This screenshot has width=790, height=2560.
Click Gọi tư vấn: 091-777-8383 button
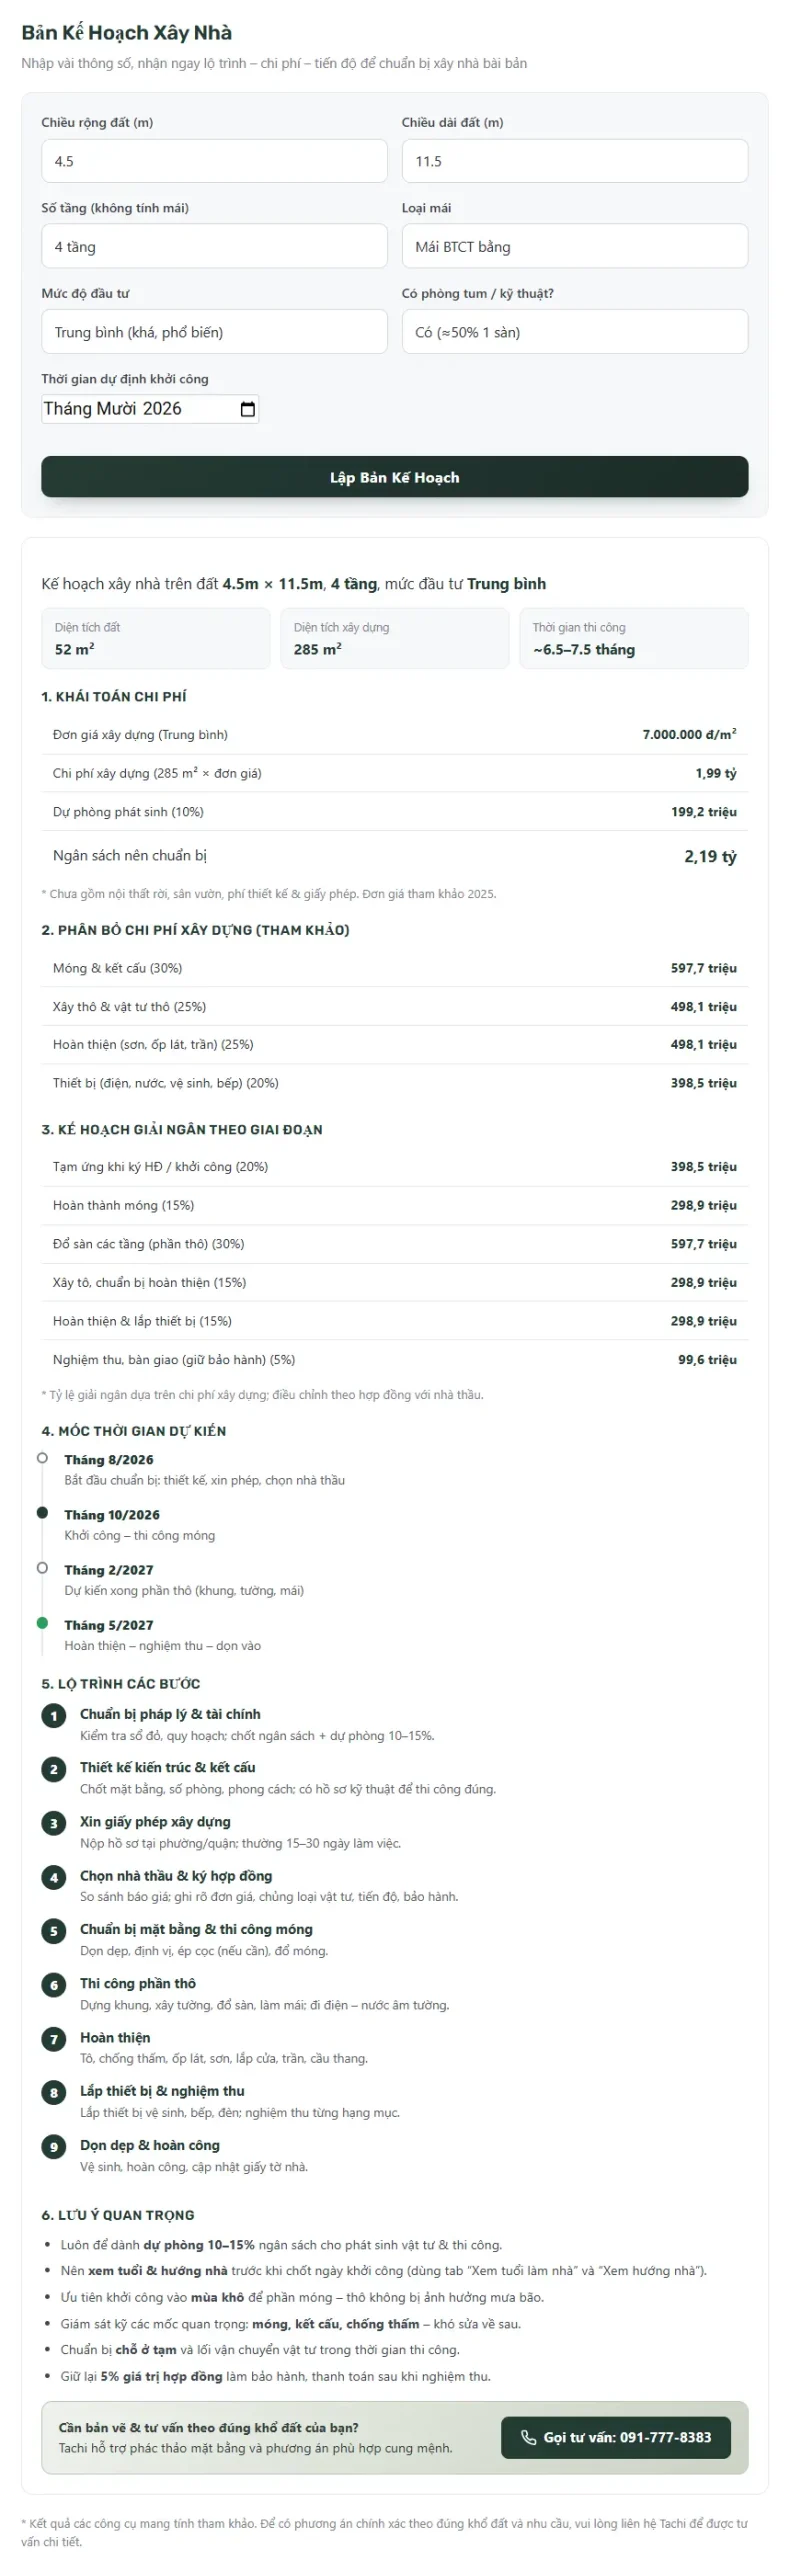pos(616,2437)
